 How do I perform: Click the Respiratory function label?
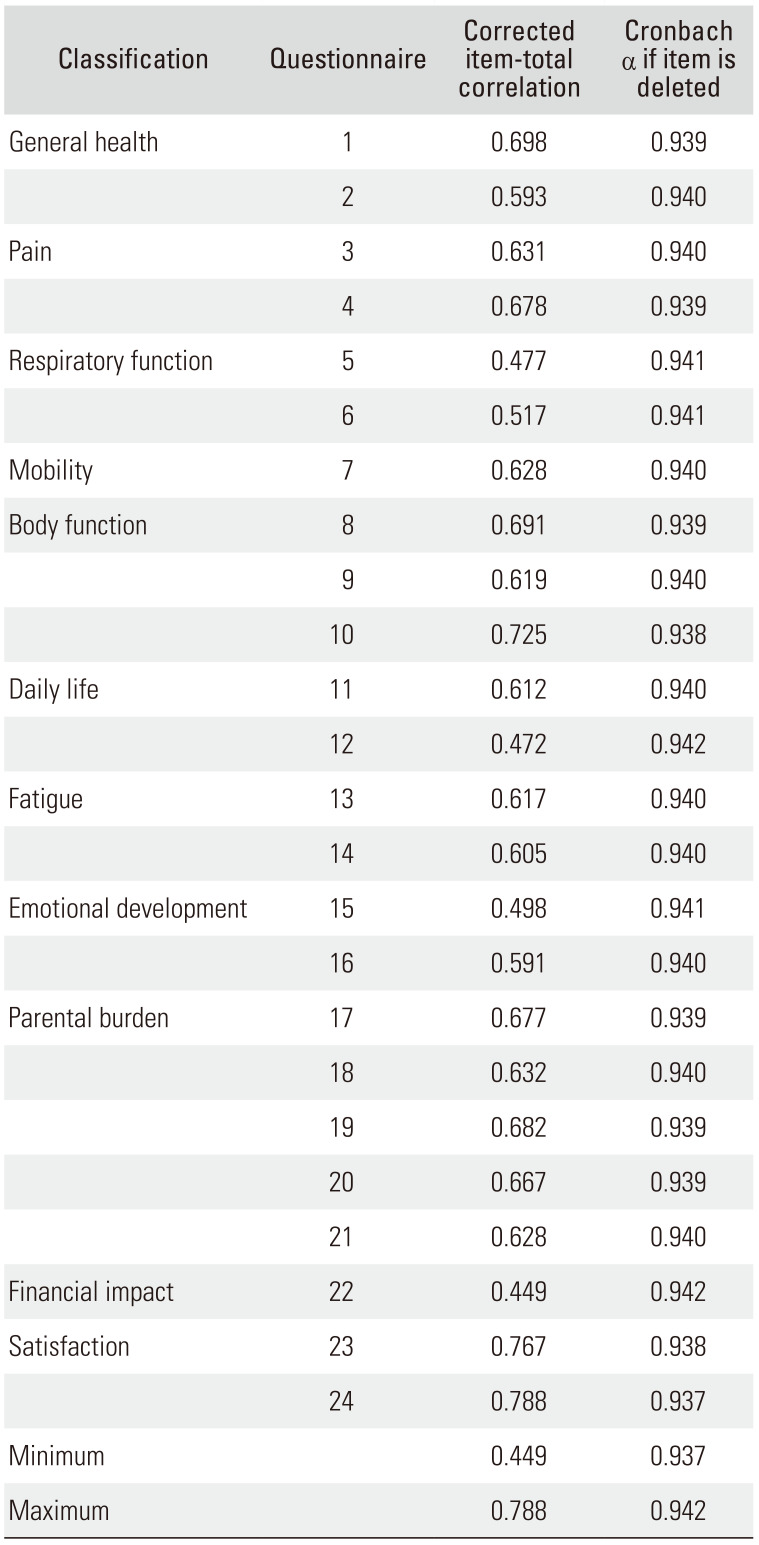coord(111,361)
